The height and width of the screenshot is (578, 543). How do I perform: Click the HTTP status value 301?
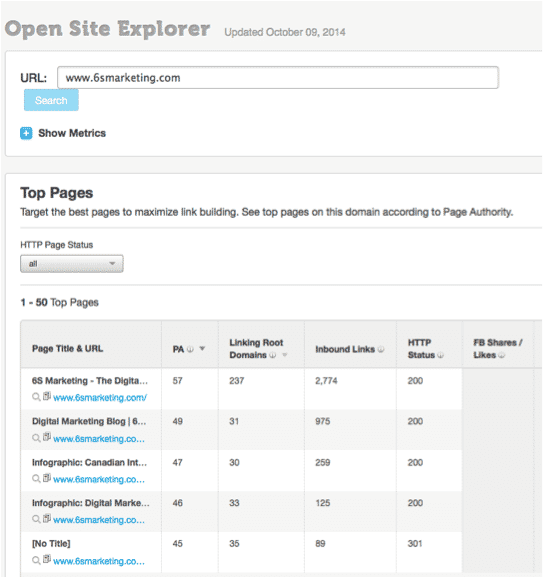[415, 544]
